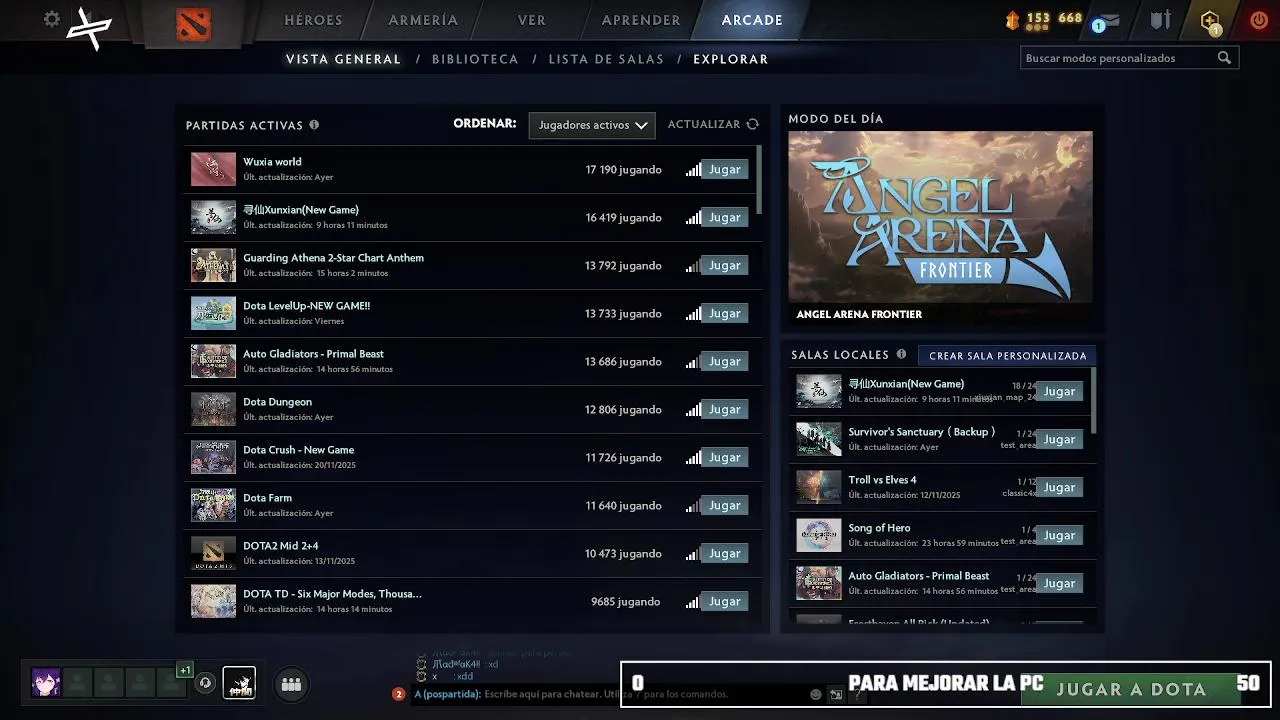The image size is (1280, 720).
Task: Click the search magnifier icon
Action: click(1224, 58)
